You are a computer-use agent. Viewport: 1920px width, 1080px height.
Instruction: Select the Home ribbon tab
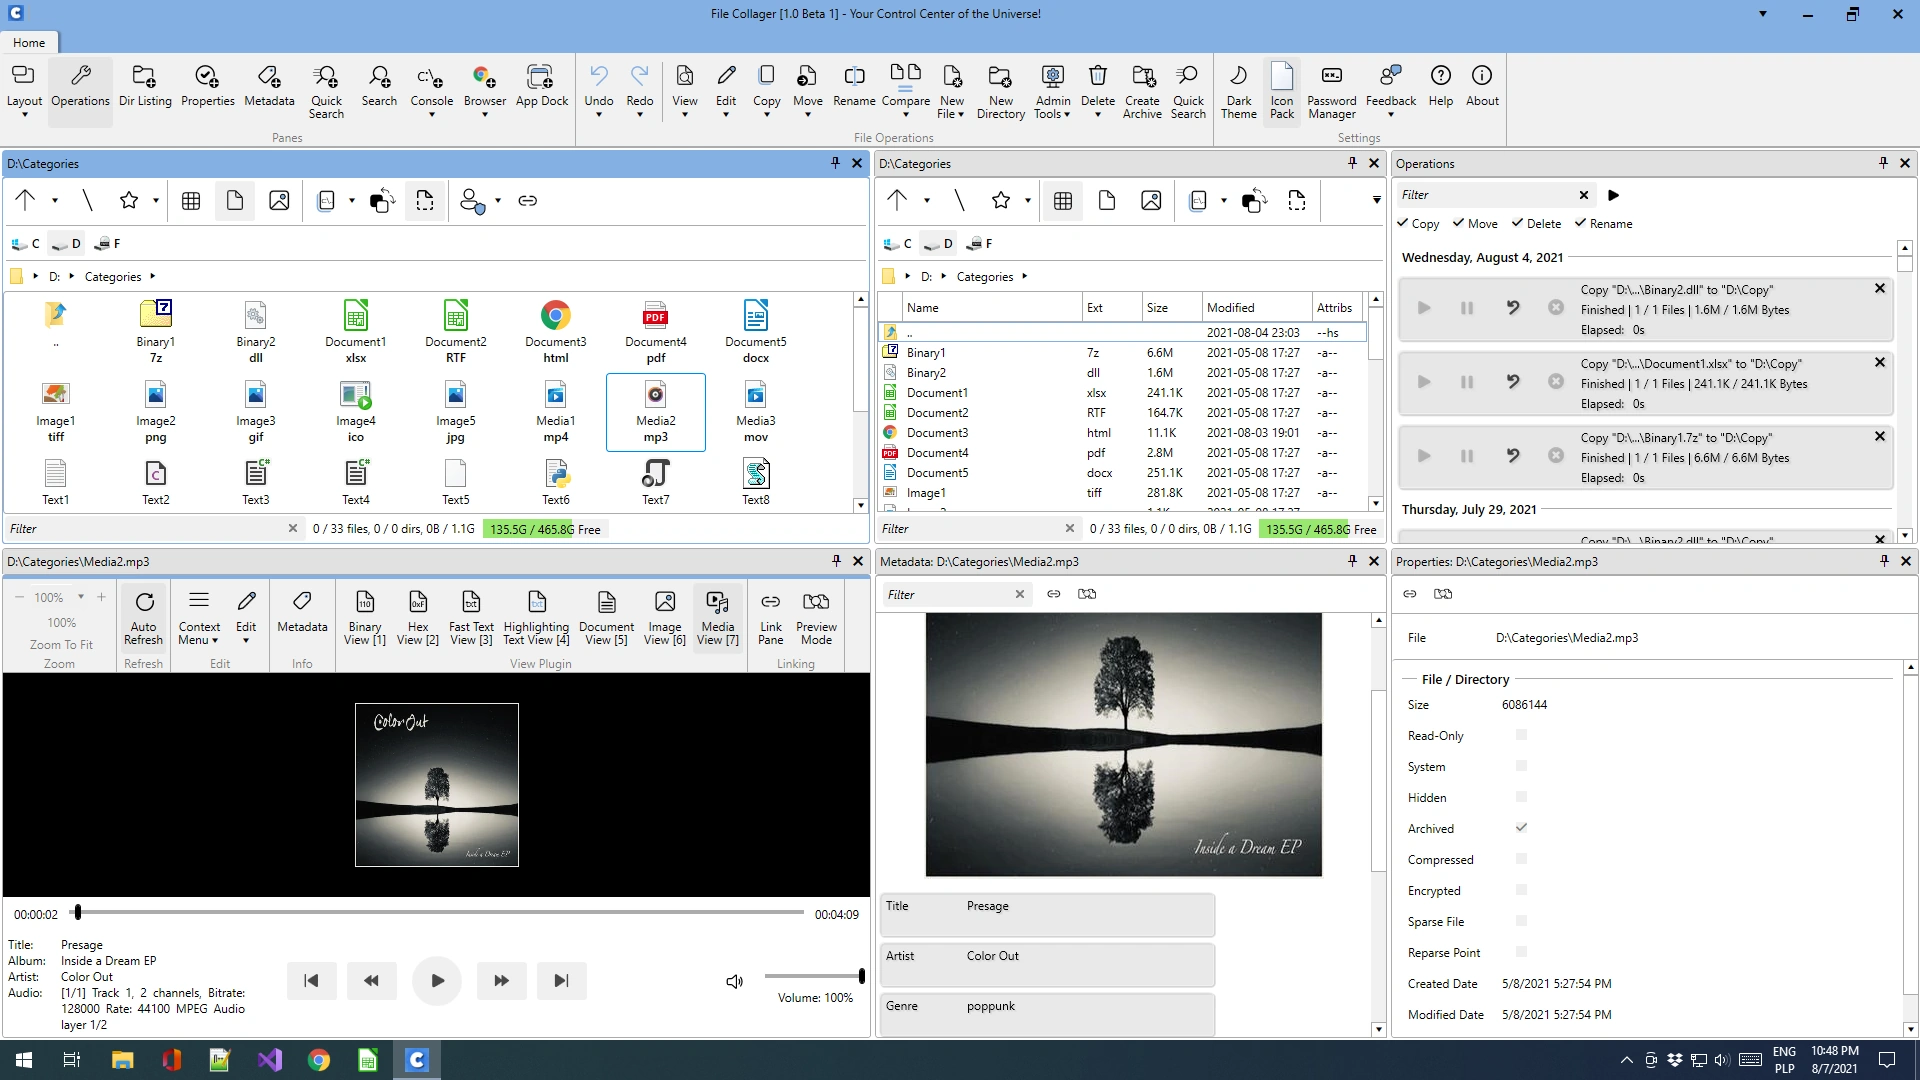click(29, 43)
